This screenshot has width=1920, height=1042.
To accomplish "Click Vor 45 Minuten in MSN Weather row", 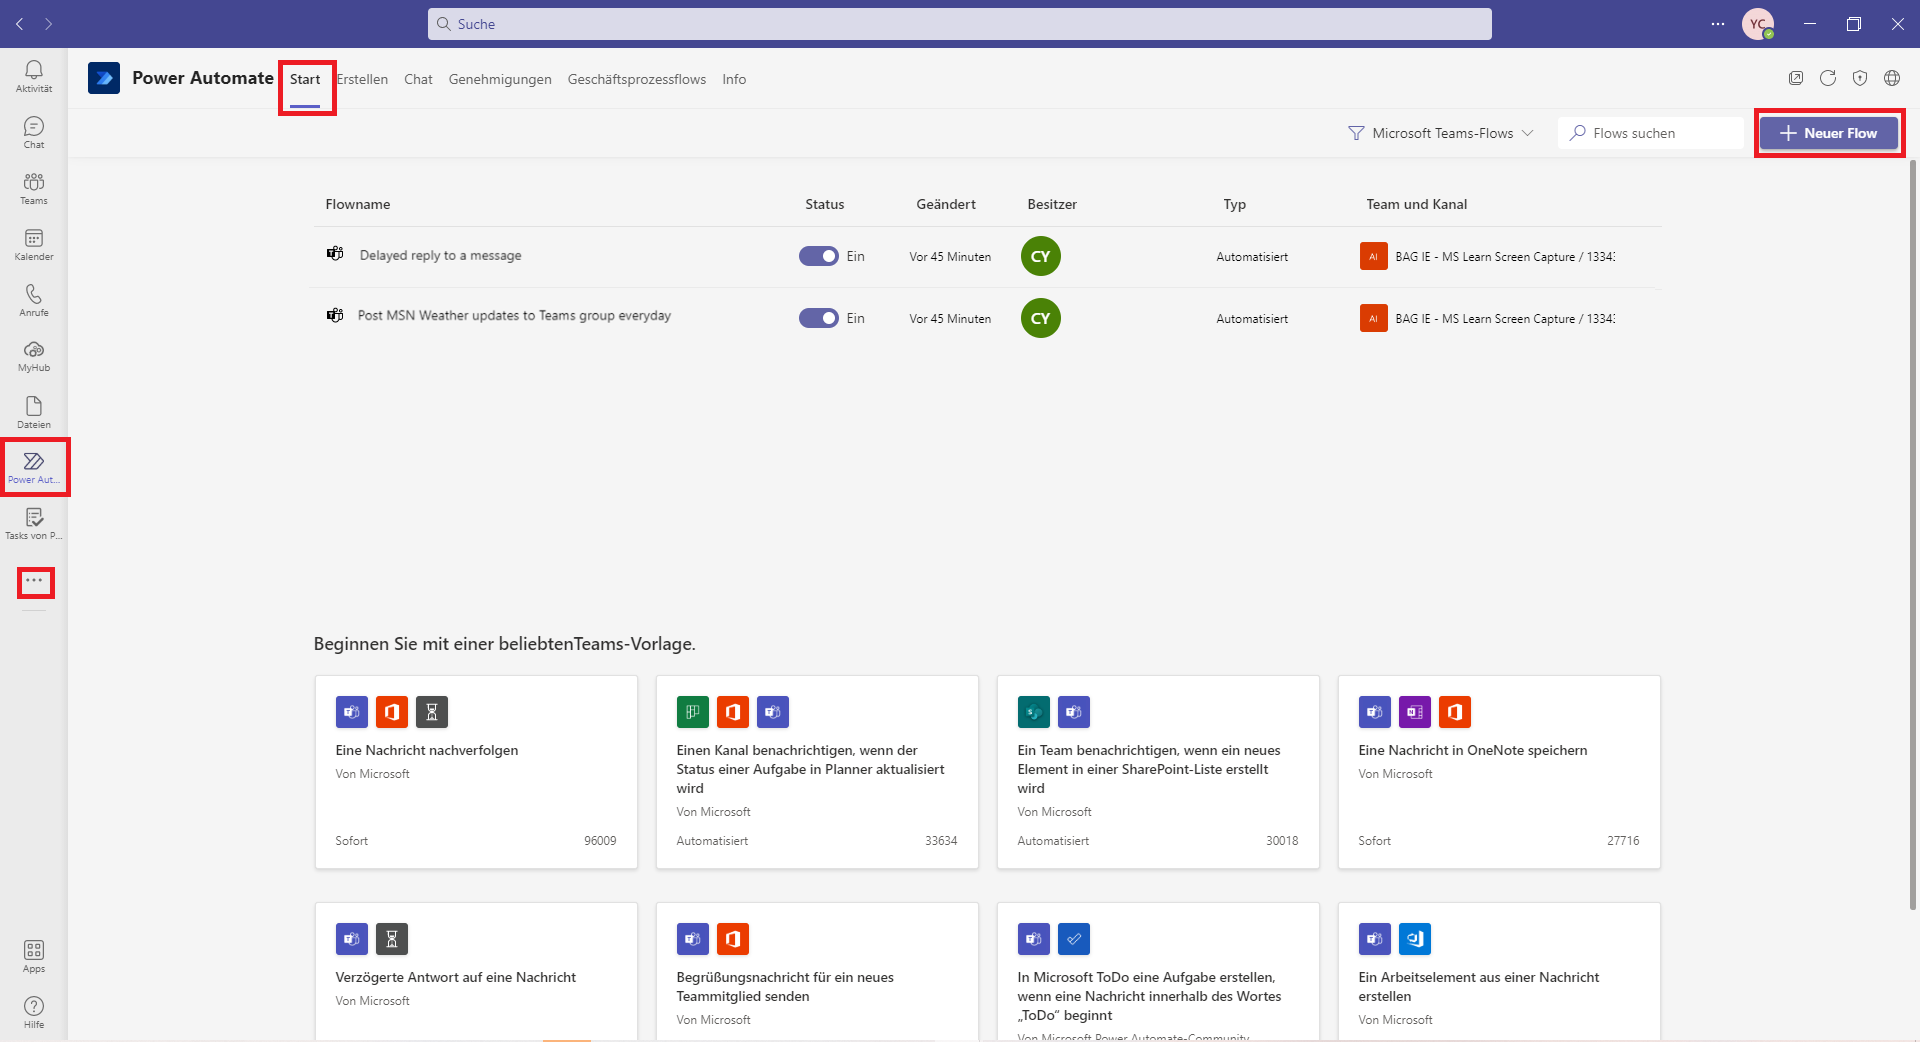I will tap(950, 319).
